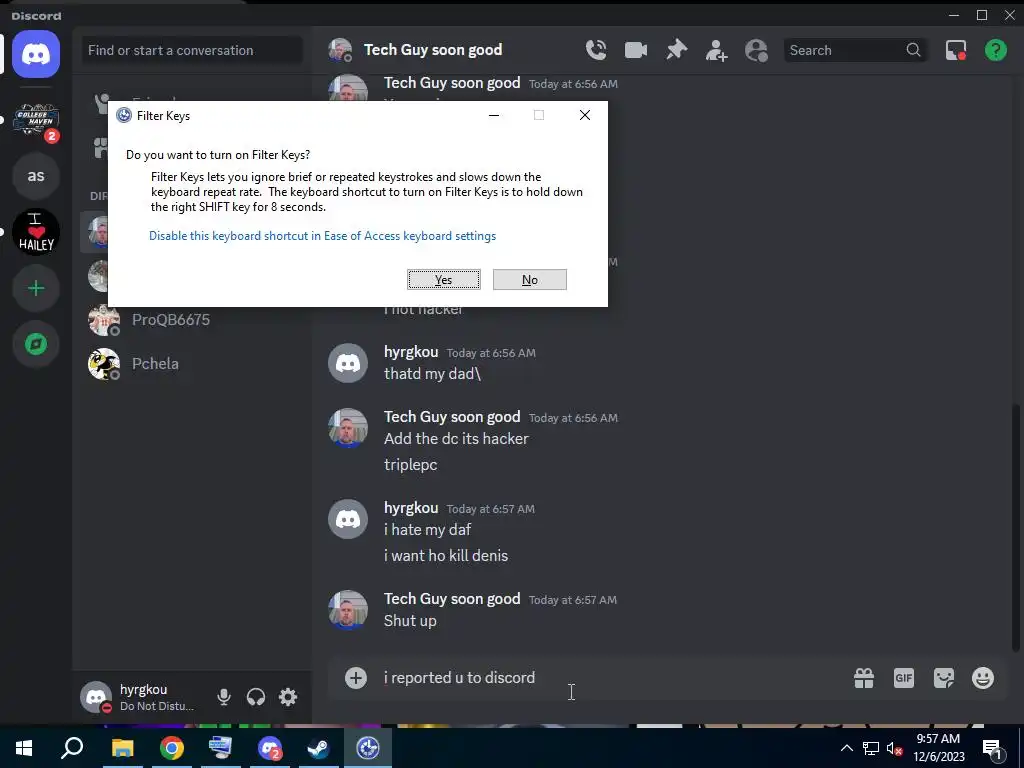Mute the microphone in user panel
1024x768 pixels.
pos(223,697)
